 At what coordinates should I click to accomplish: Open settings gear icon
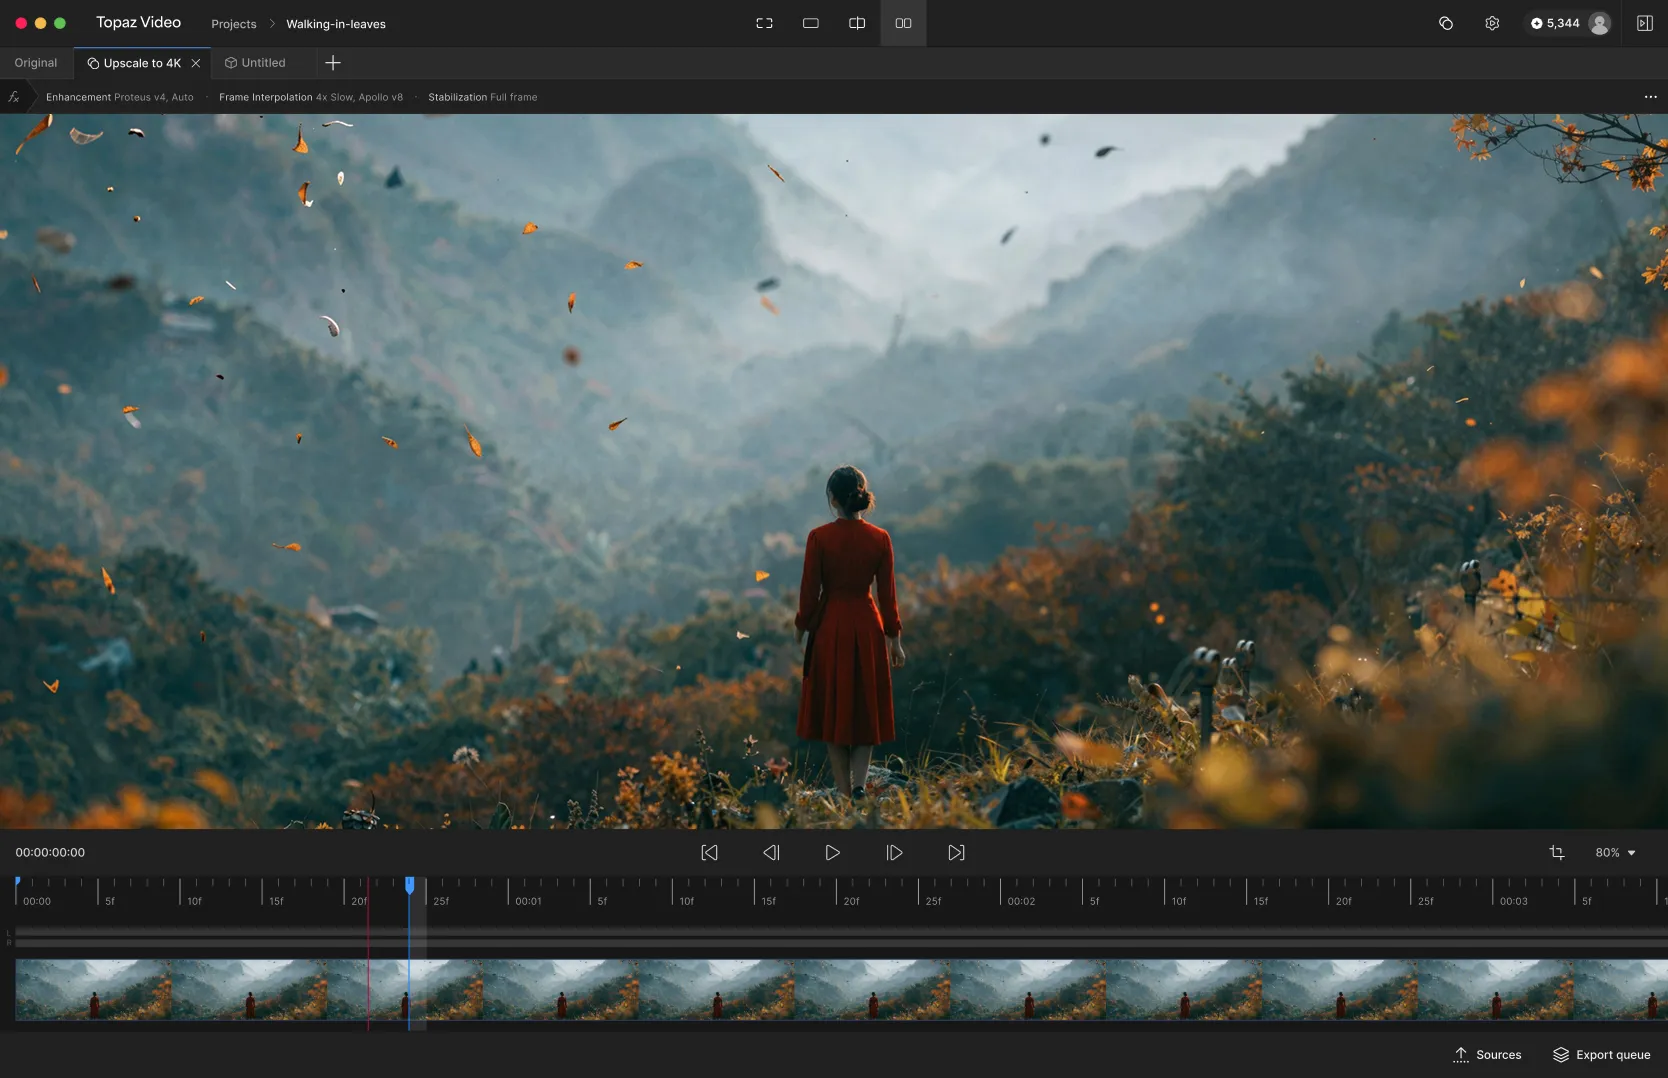1492,23
